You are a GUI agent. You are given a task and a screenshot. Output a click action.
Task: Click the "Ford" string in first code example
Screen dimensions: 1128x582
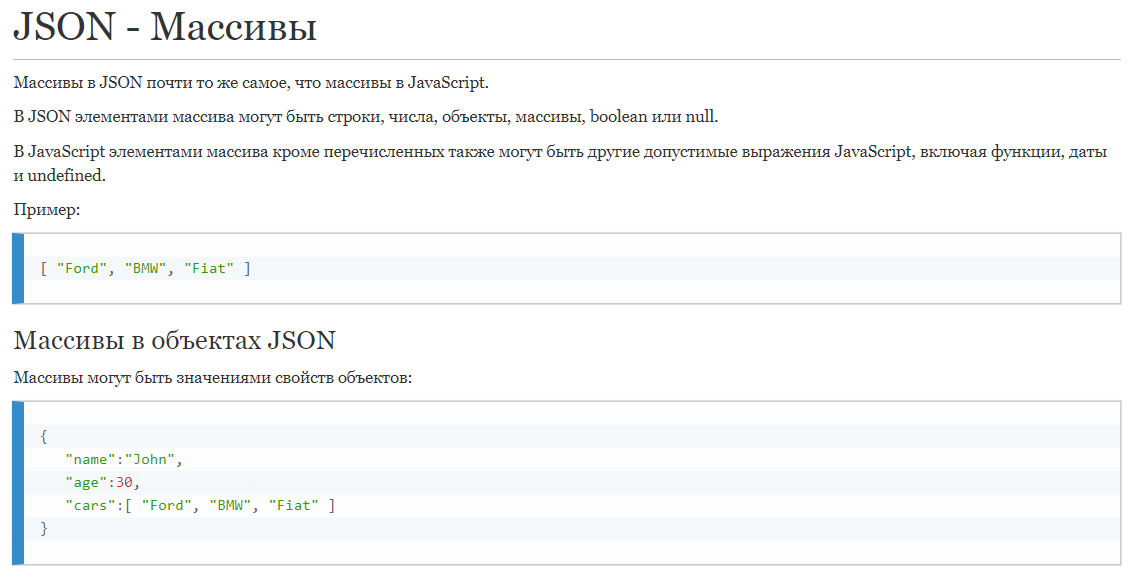[x=82, y=268]
